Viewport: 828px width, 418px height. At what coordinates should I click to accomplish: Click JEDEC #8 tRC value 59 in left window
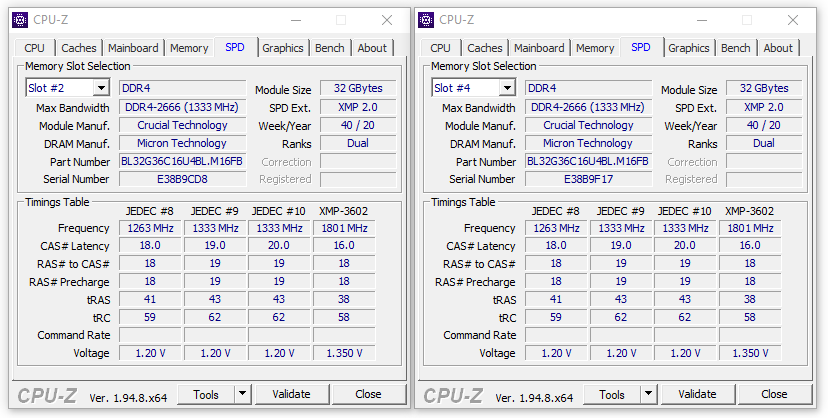pos(150,317)
